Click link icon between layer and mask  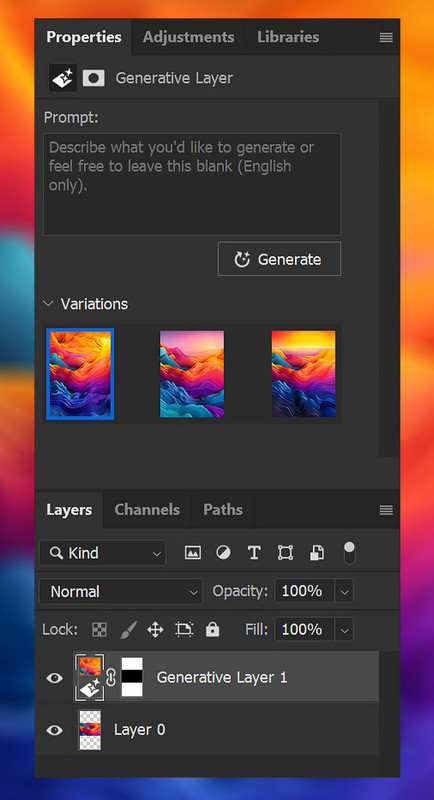coord(111,678)
